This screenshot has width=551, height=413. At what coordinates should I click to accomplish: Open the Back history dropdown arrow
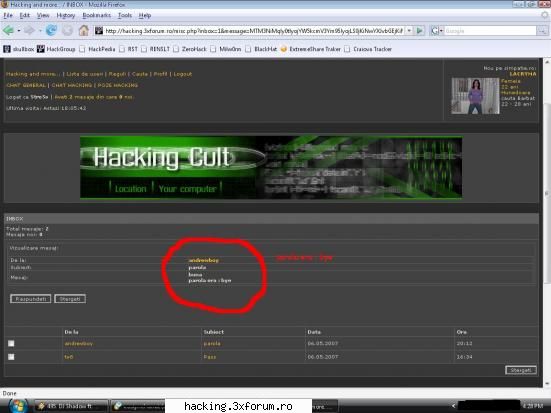[19, 31]
